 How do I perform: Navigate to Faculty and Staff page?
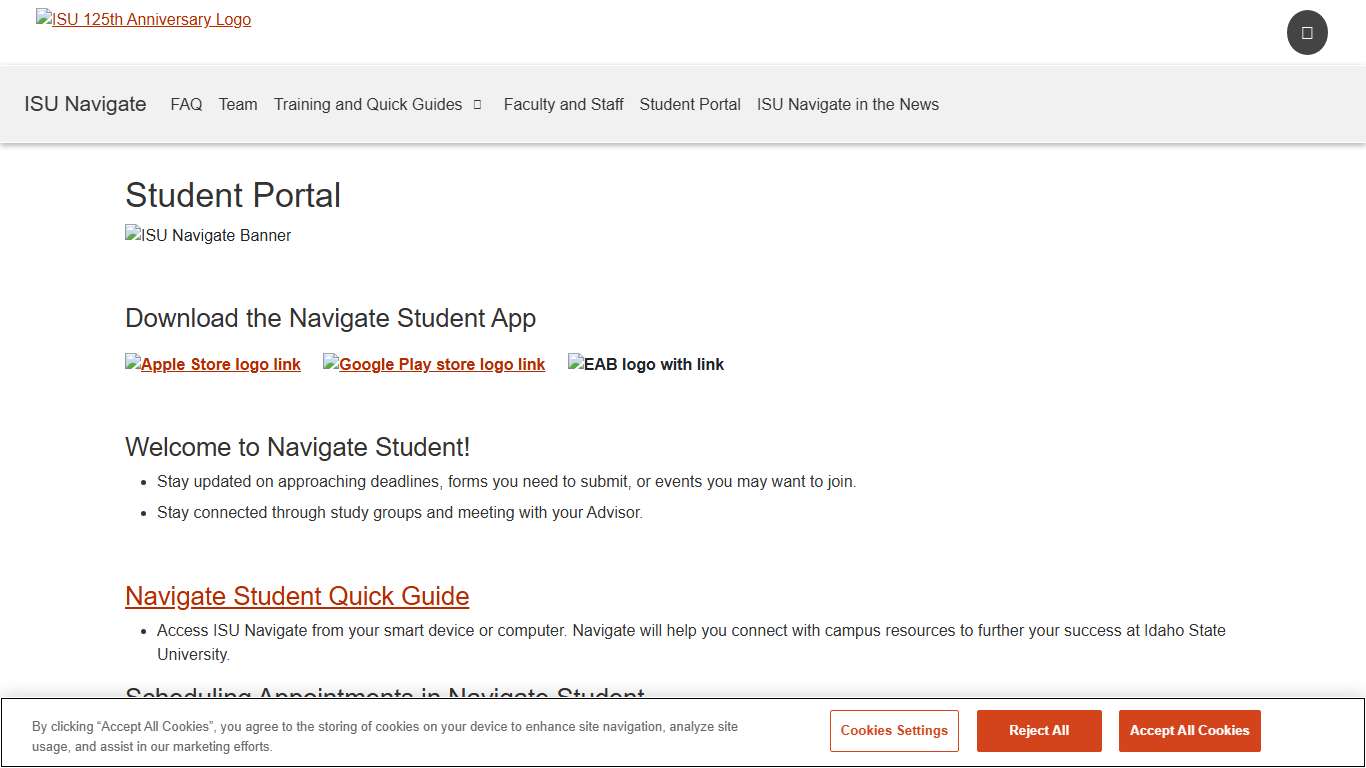[563, 104]
